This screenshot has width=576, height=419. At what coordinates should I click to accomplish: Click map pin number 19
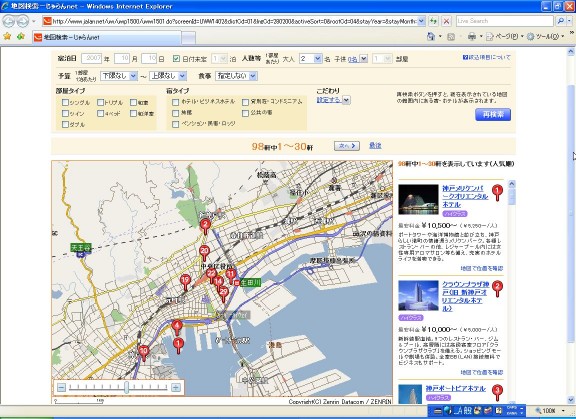[x=185, y=282]
